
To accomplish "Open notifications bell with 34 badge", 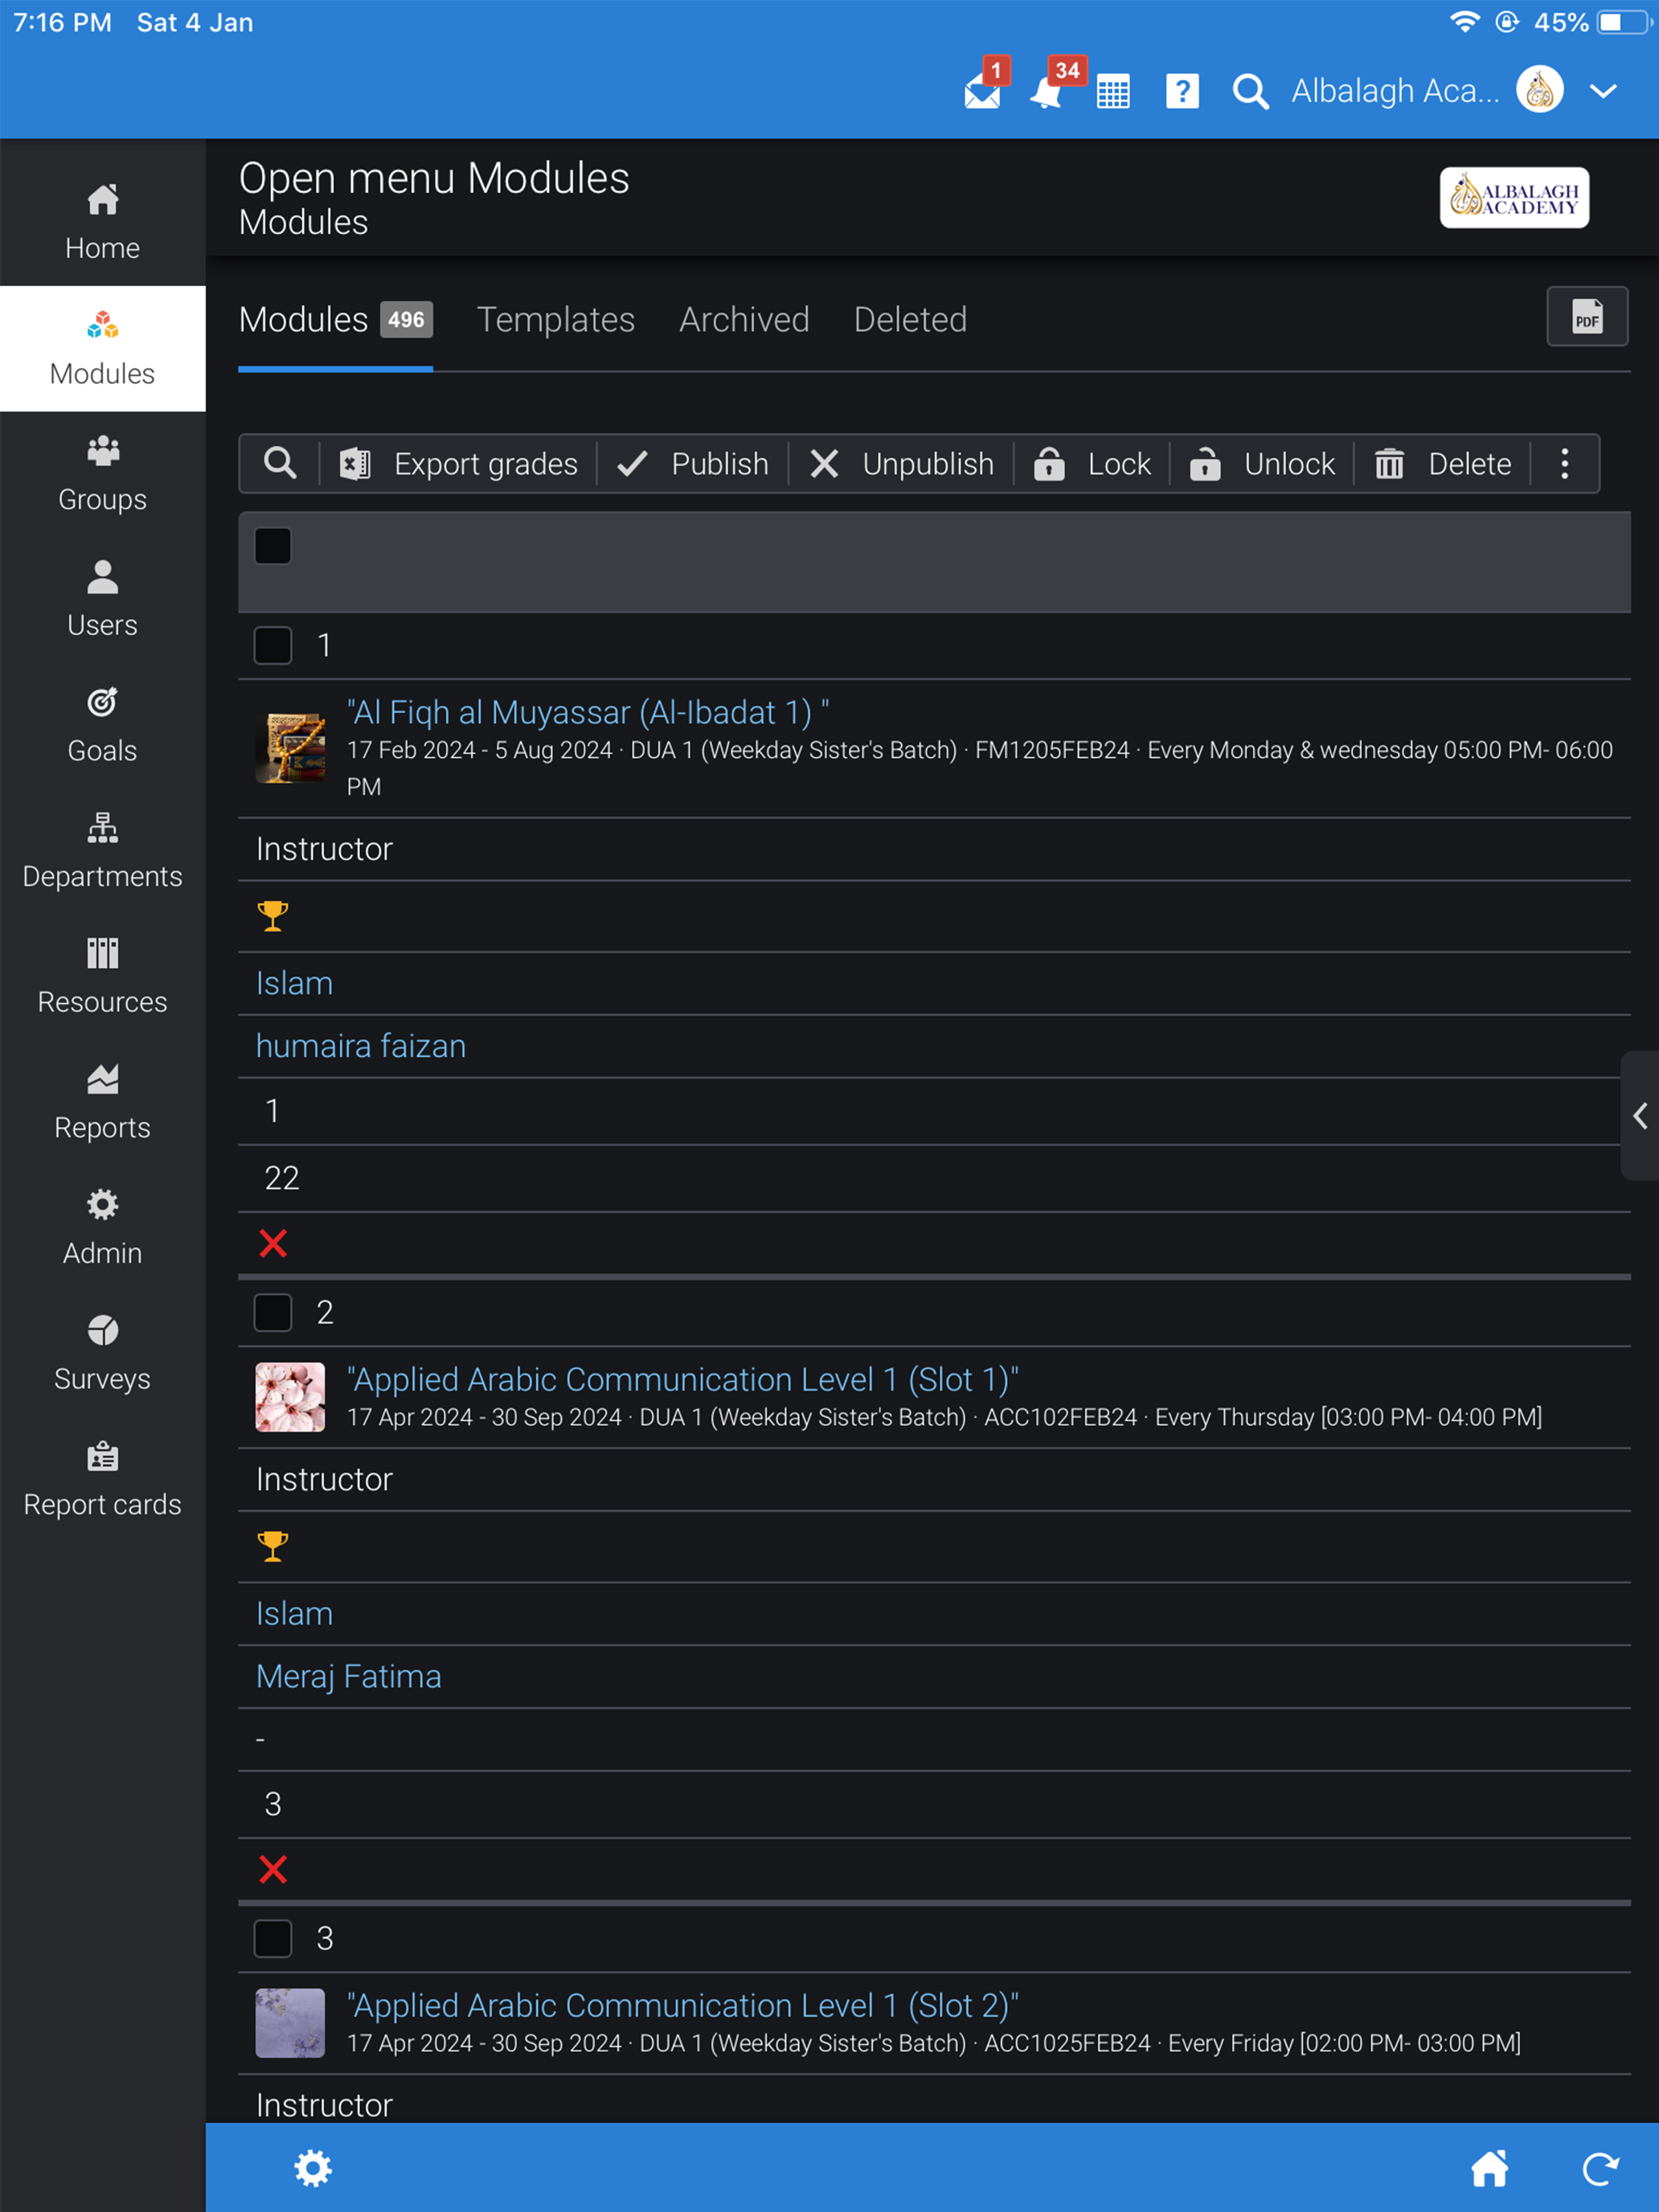I will click(x=1047, y=92).
